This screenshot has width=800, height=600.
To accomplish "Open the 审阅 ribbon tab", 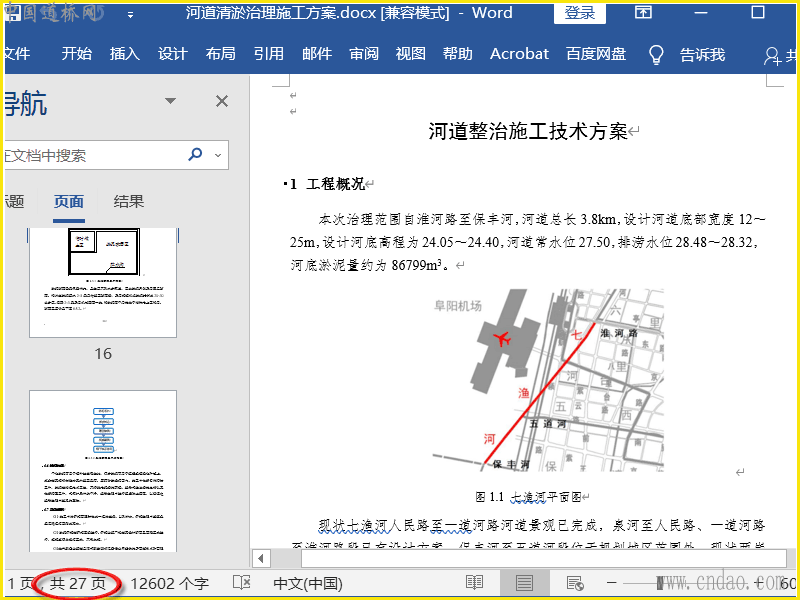I will click(364, 54).
